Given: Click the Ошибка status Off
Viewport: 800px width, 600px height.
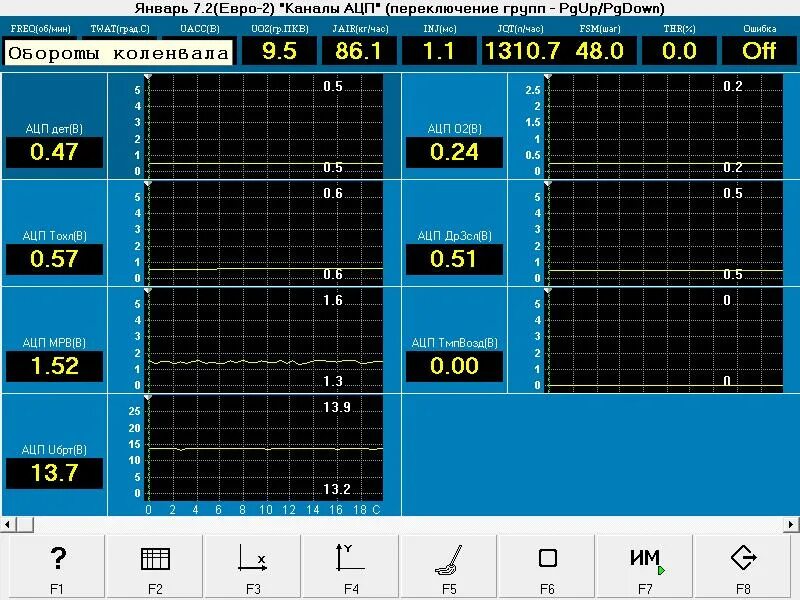Looking at the screenshot, I should (x=759, y=51).
